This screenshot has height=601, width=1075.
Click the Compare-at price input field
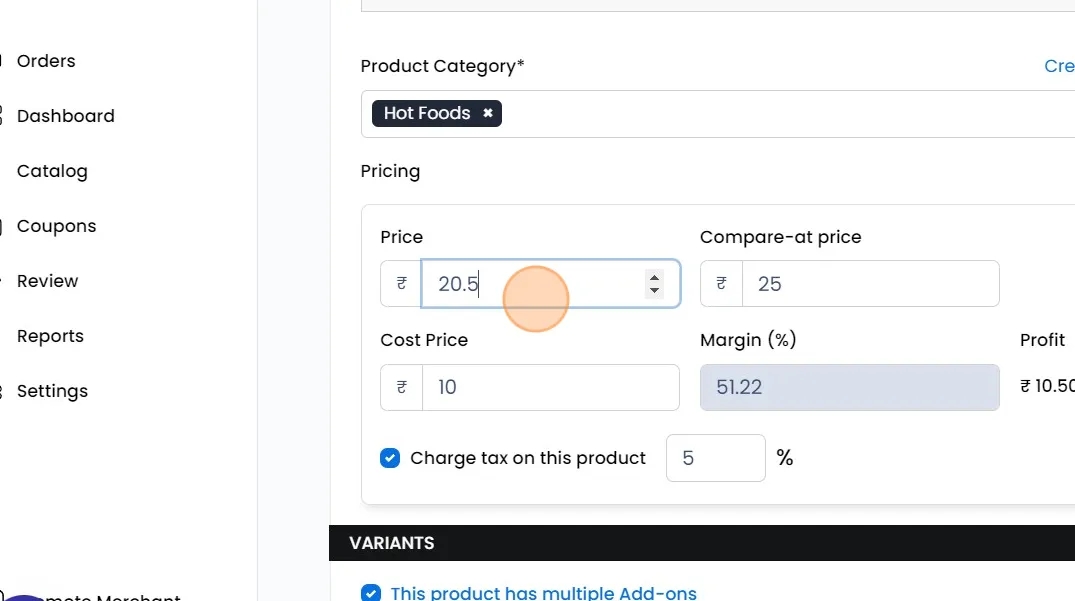(x=869, y=284)
